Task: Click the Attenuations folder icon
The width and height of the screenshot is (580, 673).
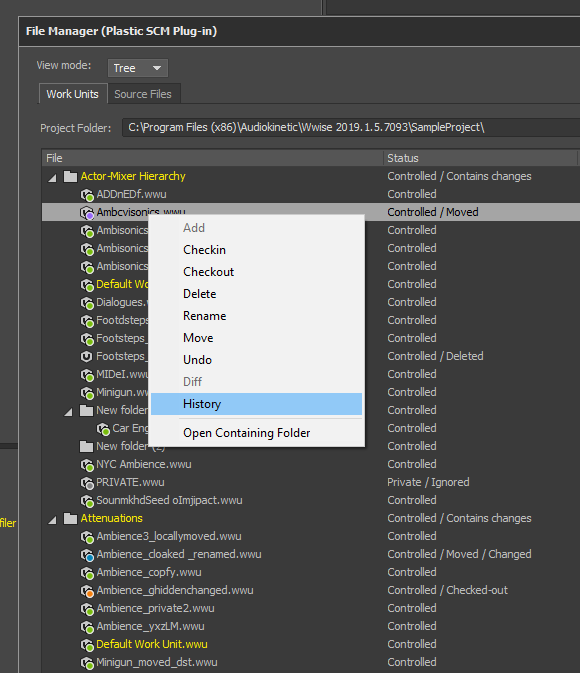Action: tap(70, 518)
